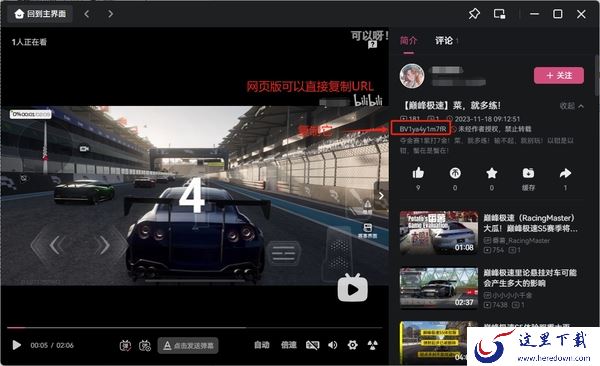
Task: Collapse description with 收起
Action: click(x=572, y=106)
